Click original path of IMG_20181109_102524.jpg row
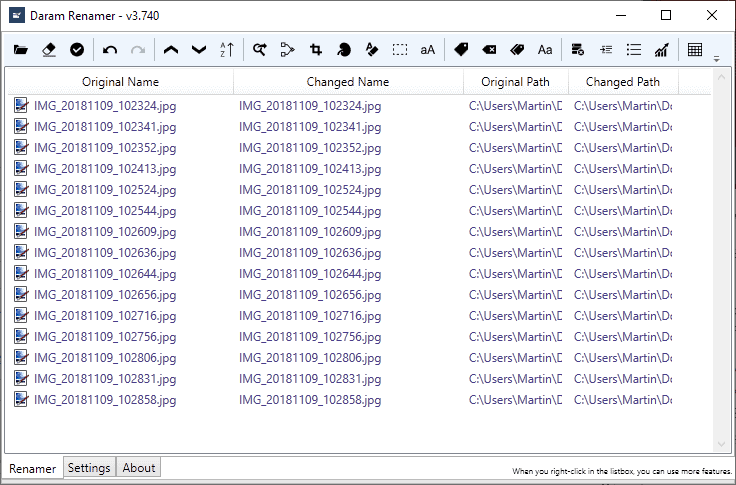 515,190
